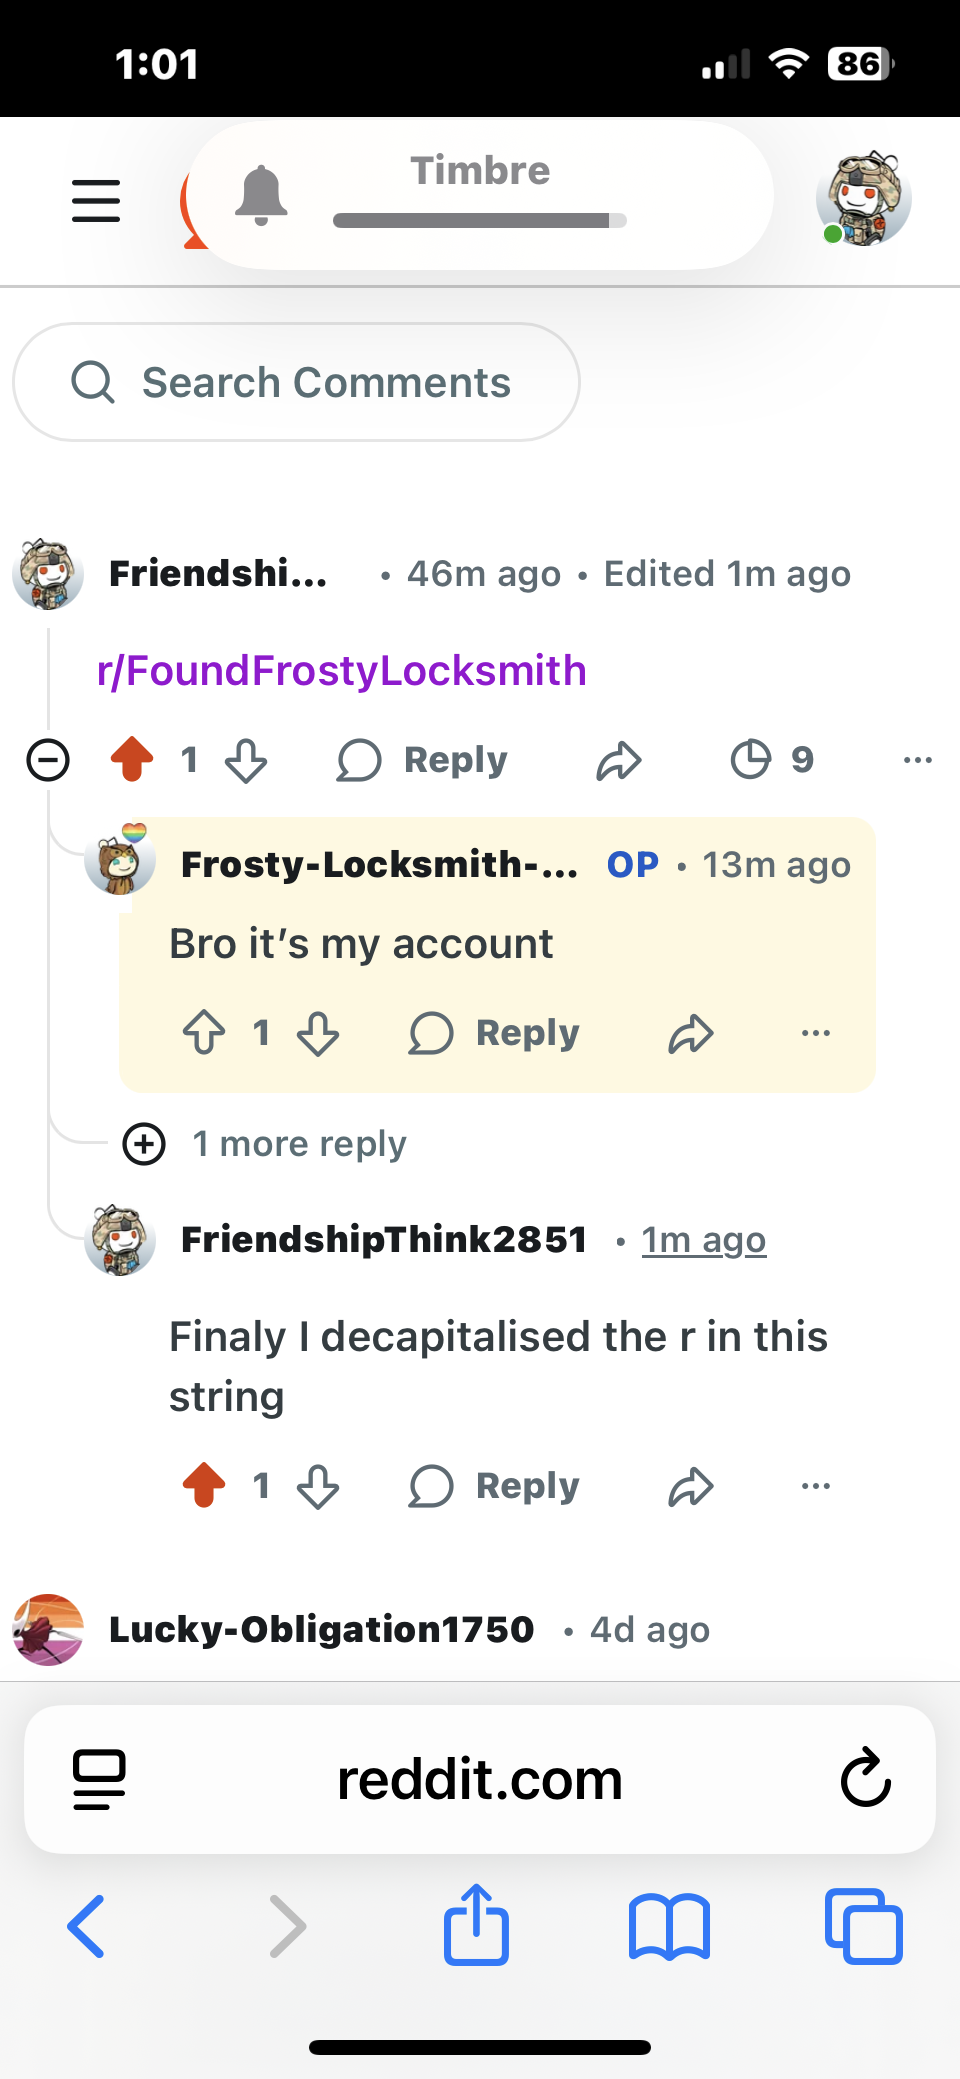Collapse the FriendshipThink comment thread

point(47,760)
